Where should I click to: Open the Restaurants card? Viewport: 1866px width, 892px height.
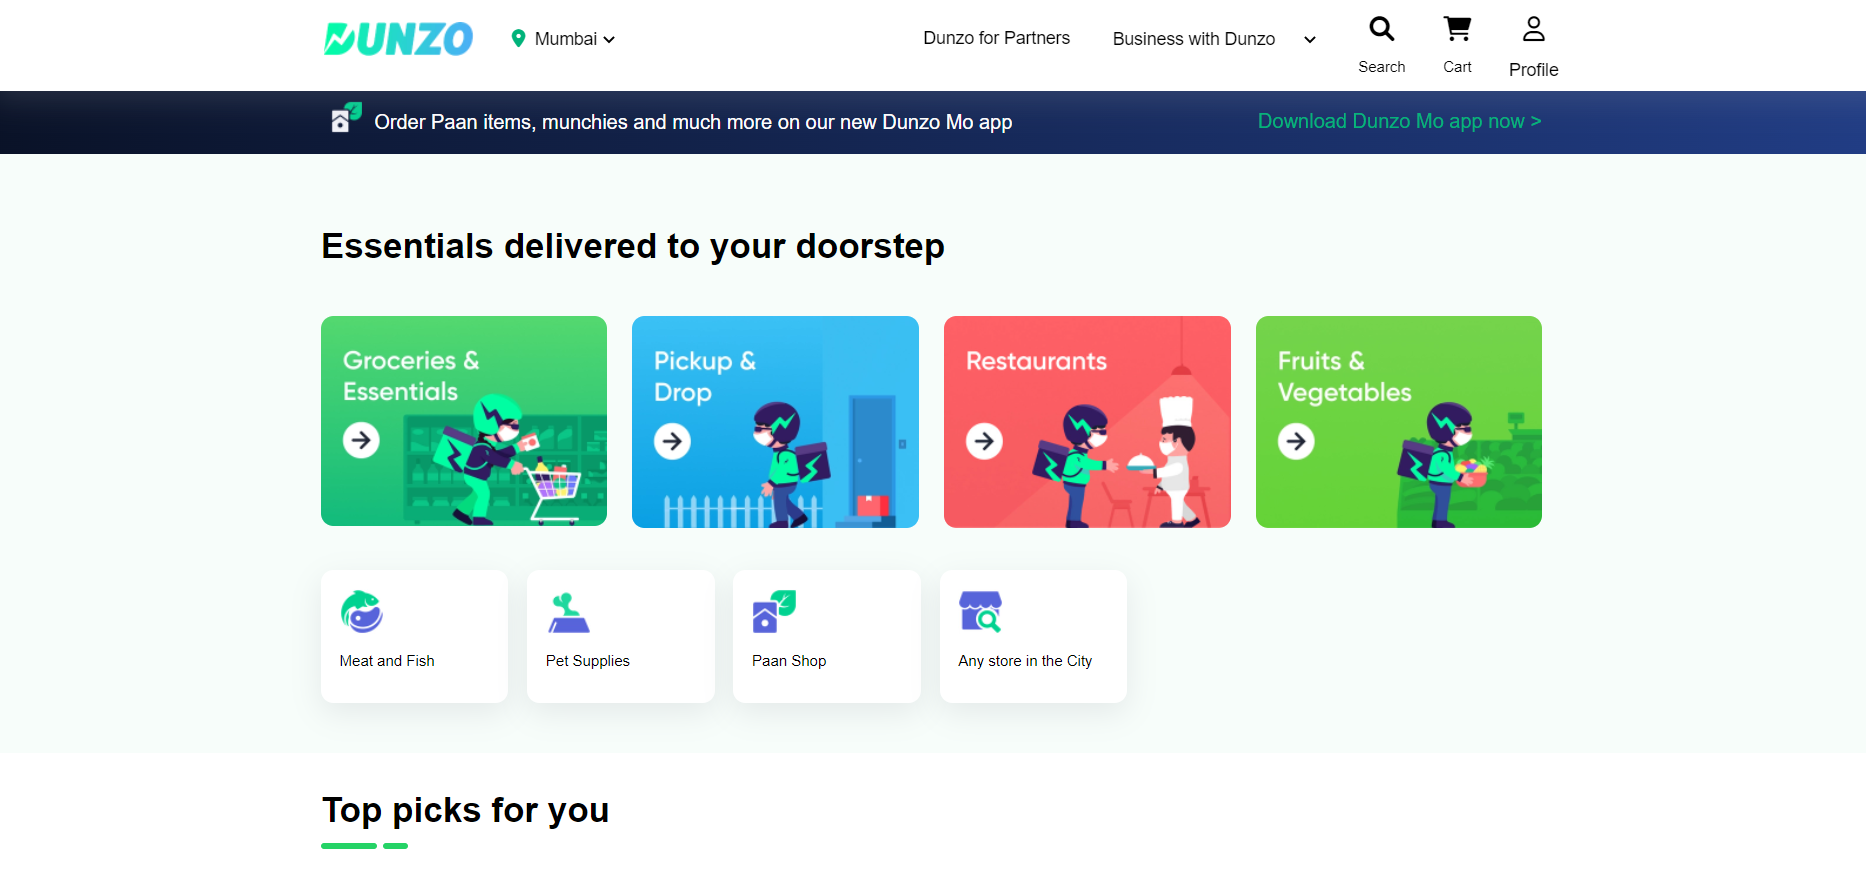click(x=1087, y=422)
